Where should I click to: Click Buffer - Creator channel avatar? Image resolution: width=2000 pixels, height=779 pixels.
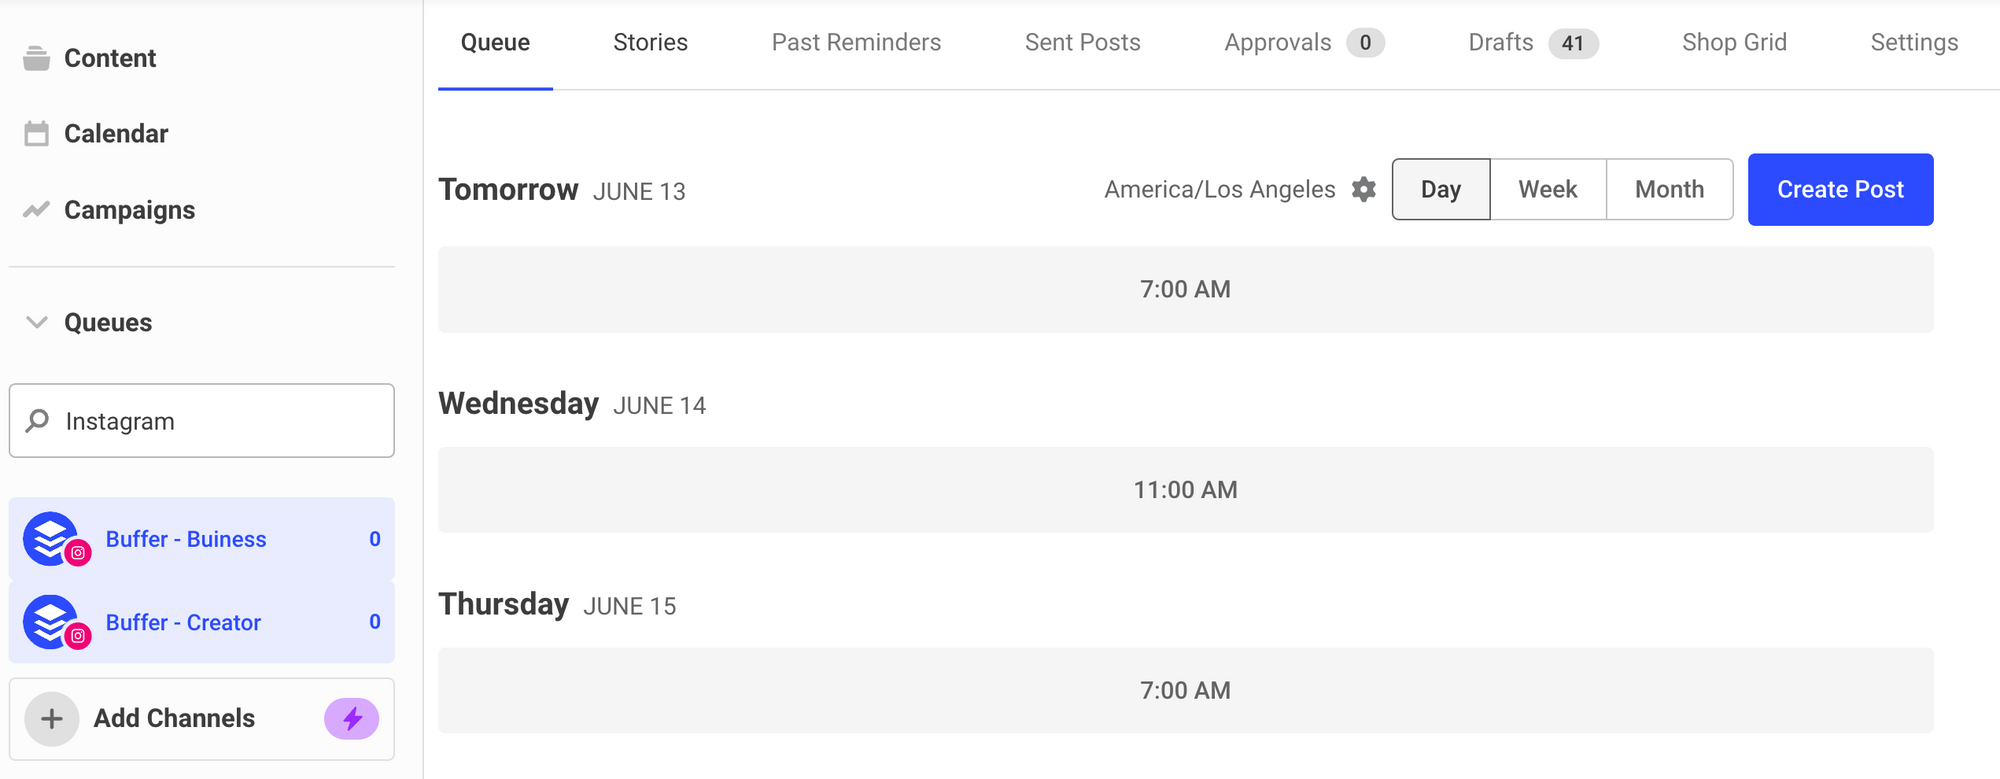52,622
